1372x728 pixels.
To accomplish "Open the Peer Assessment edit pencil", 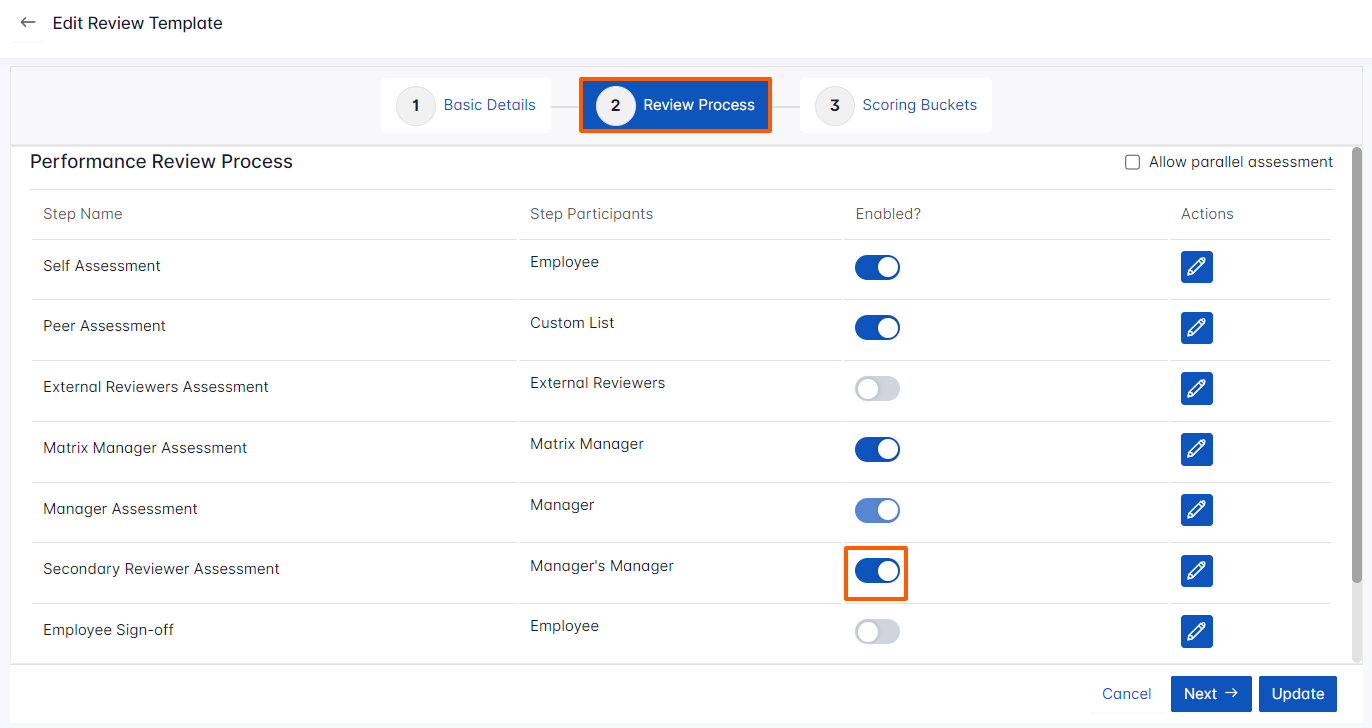I will tap(1196, 327).
